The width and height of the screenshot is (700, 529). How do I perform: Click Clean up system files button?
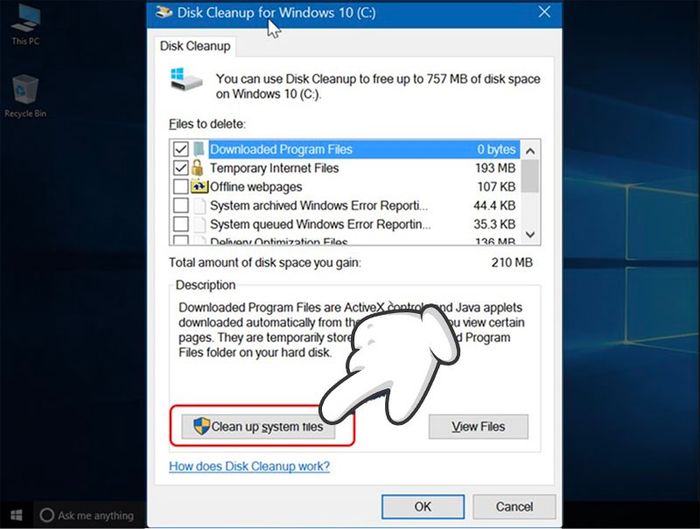pos(258,426)
